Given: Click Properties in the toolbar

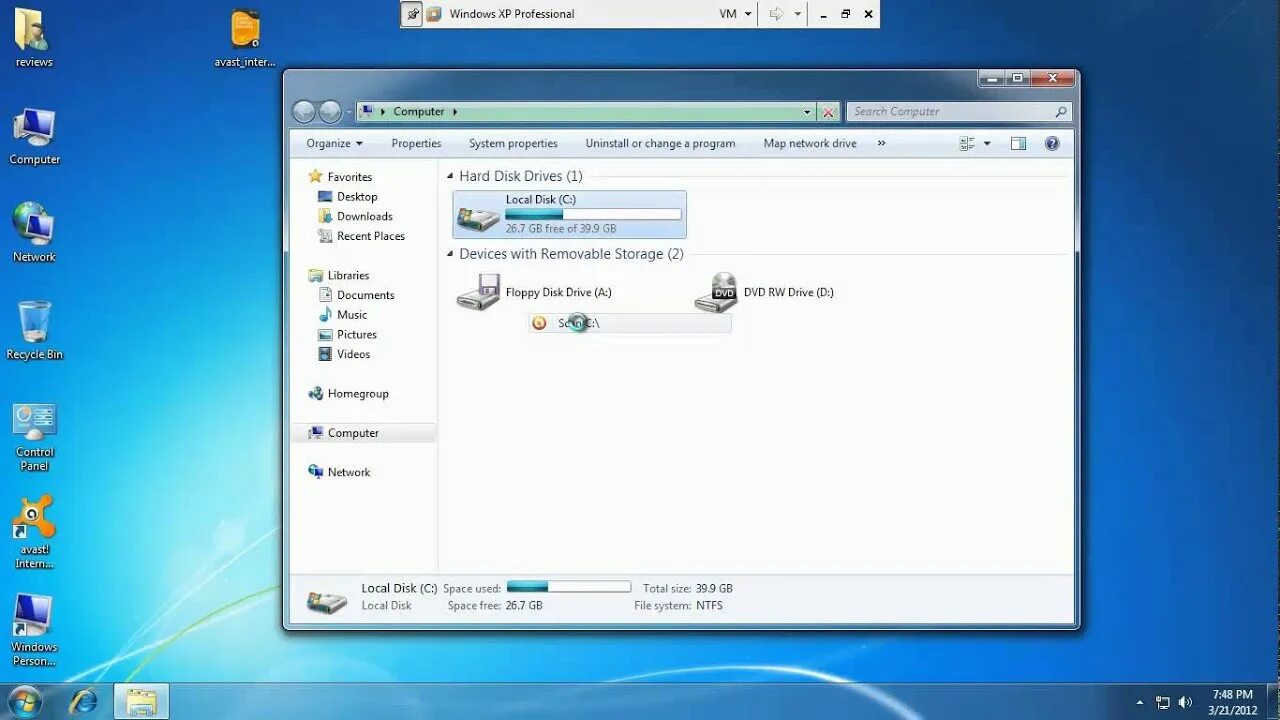Looking at the screenshot, I should click(x=416, y=143).
